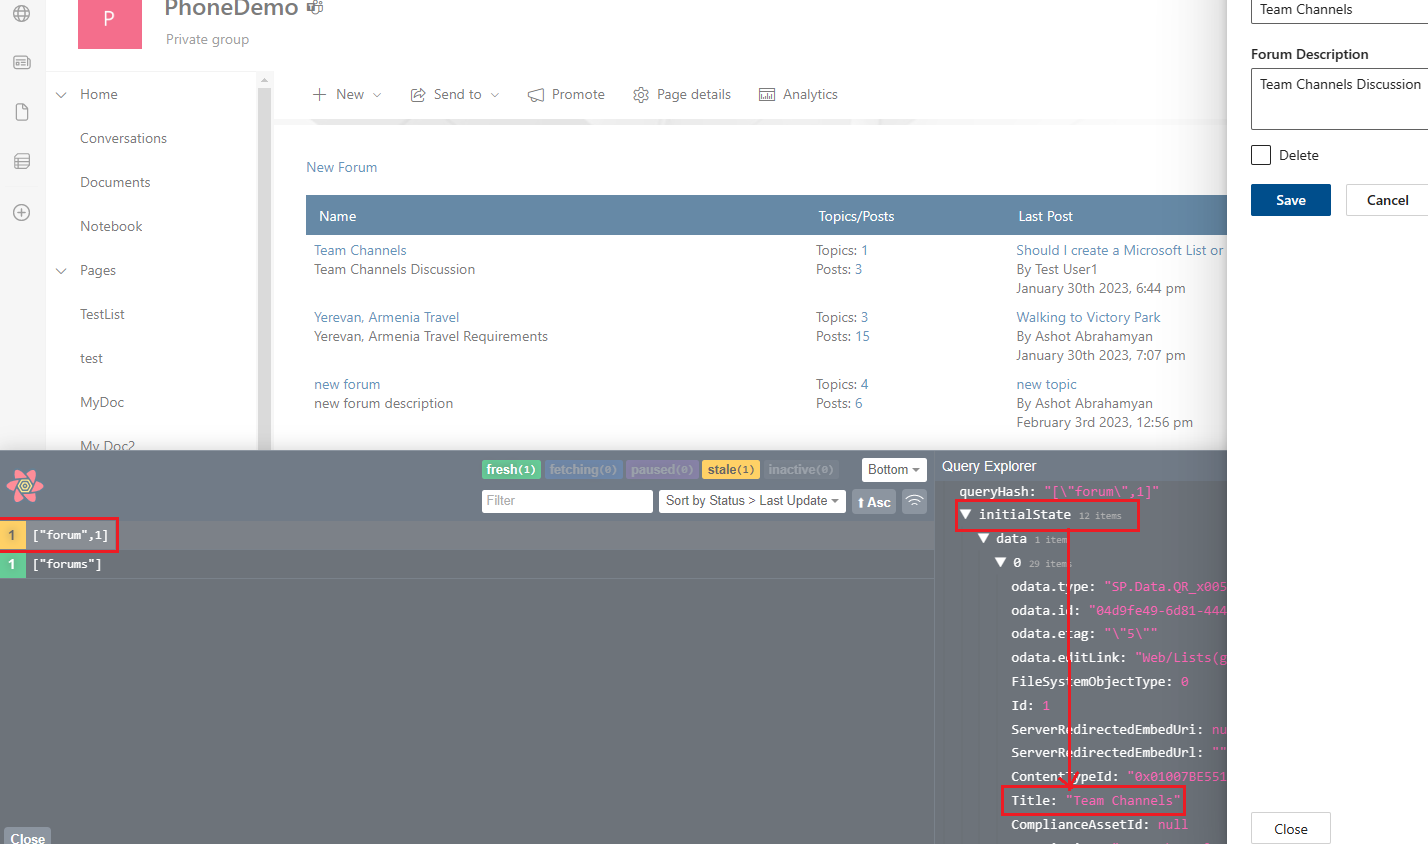
Task: Open the Sort by Status dropdown
Action: point(751,501)
